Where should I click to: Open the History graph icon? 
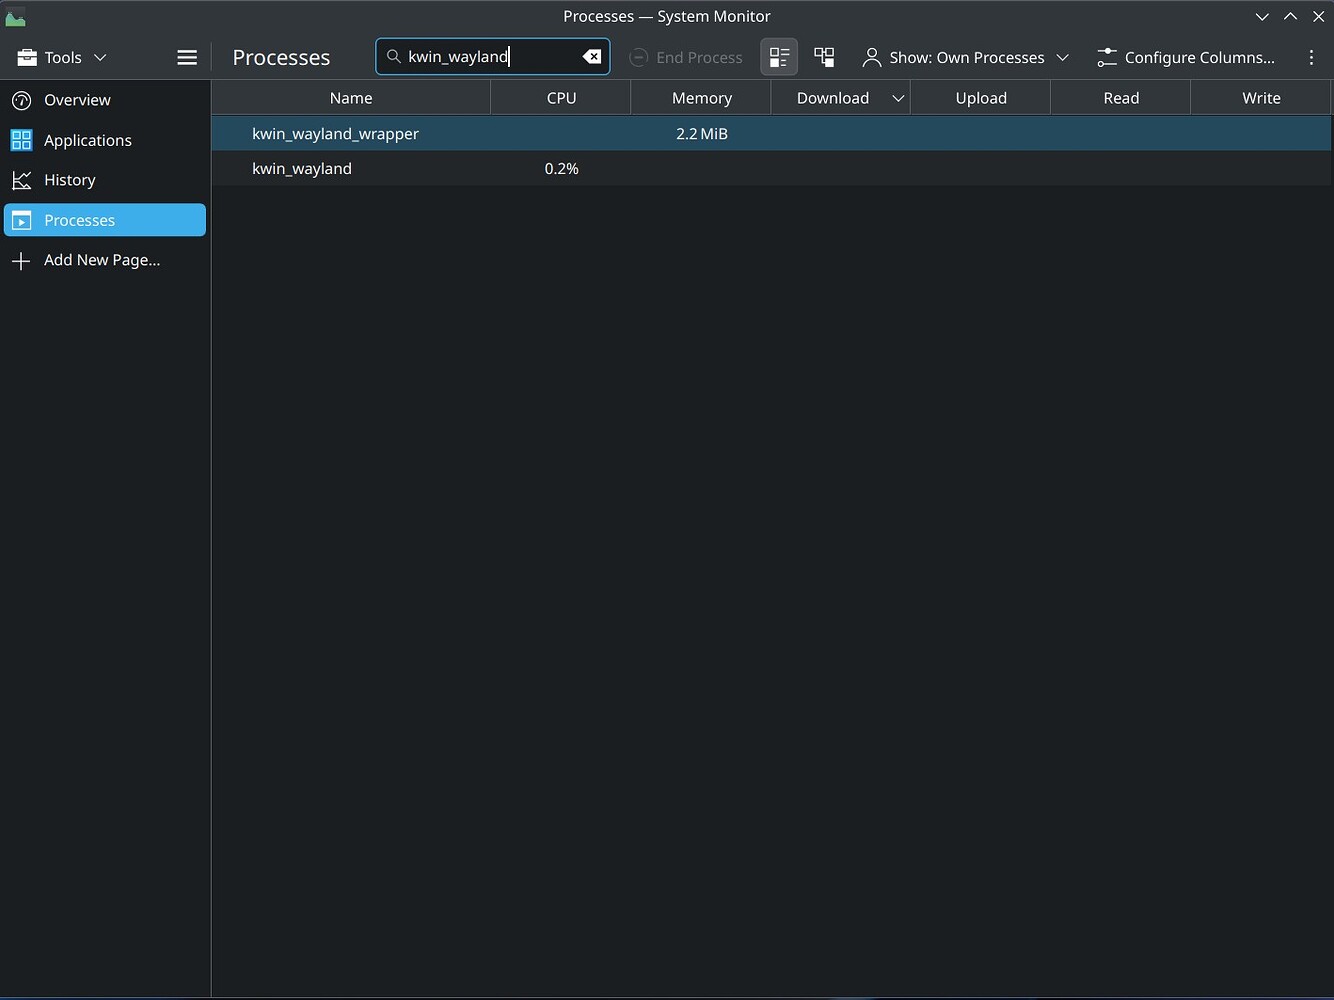pos(21,180)
